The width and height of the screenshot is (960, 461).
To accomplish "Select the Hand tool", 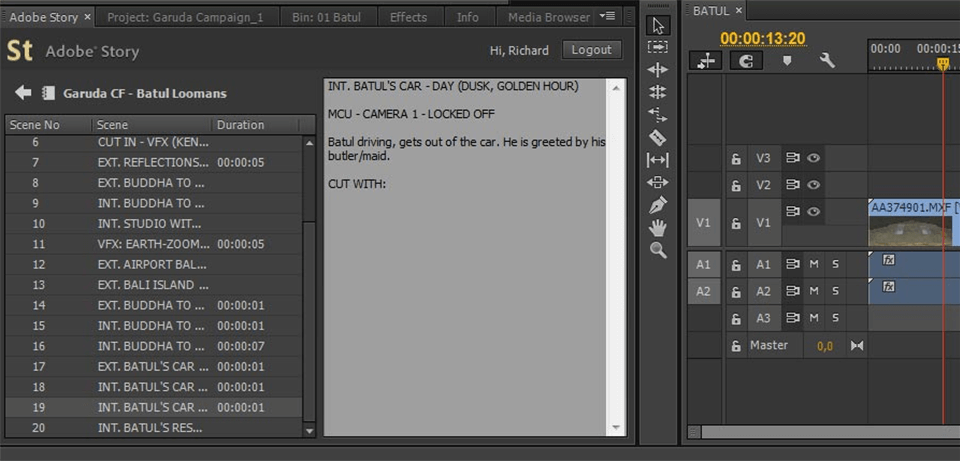I will 658,228.
